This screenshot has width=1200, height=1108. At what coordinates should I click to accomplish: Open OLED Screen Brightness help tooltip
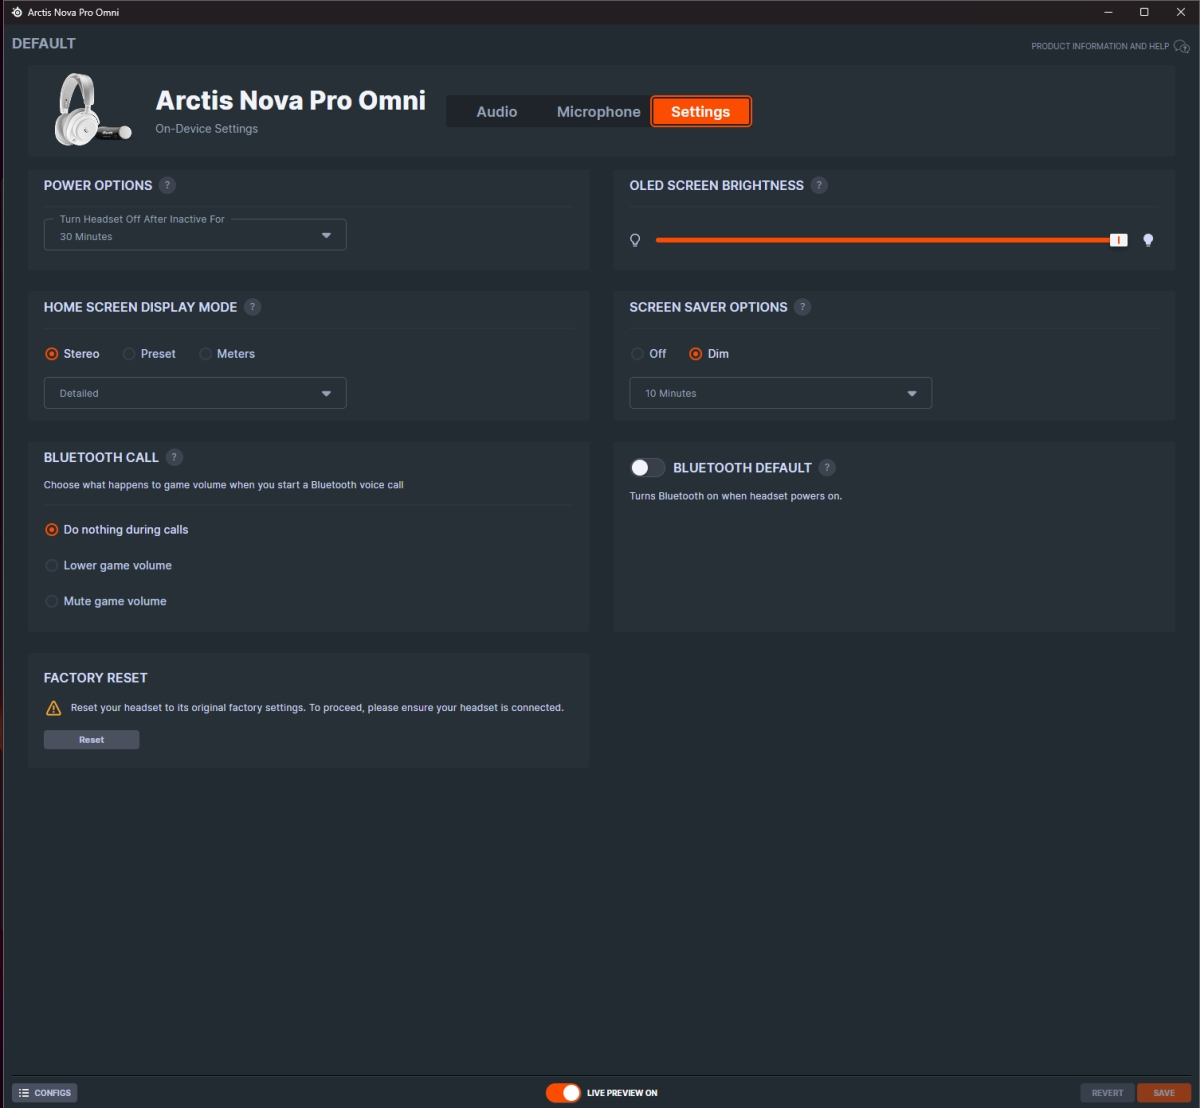point(819,185)
